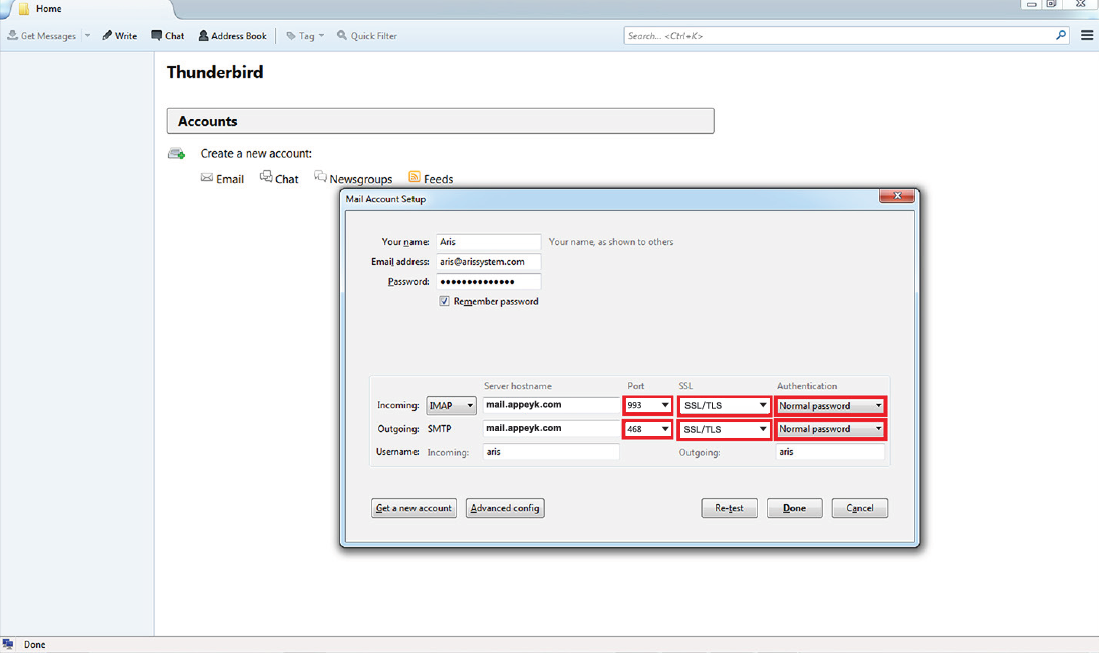Click the Get Messages button
This screenshot has width=1099, height=653.
[x=41, y=36]
